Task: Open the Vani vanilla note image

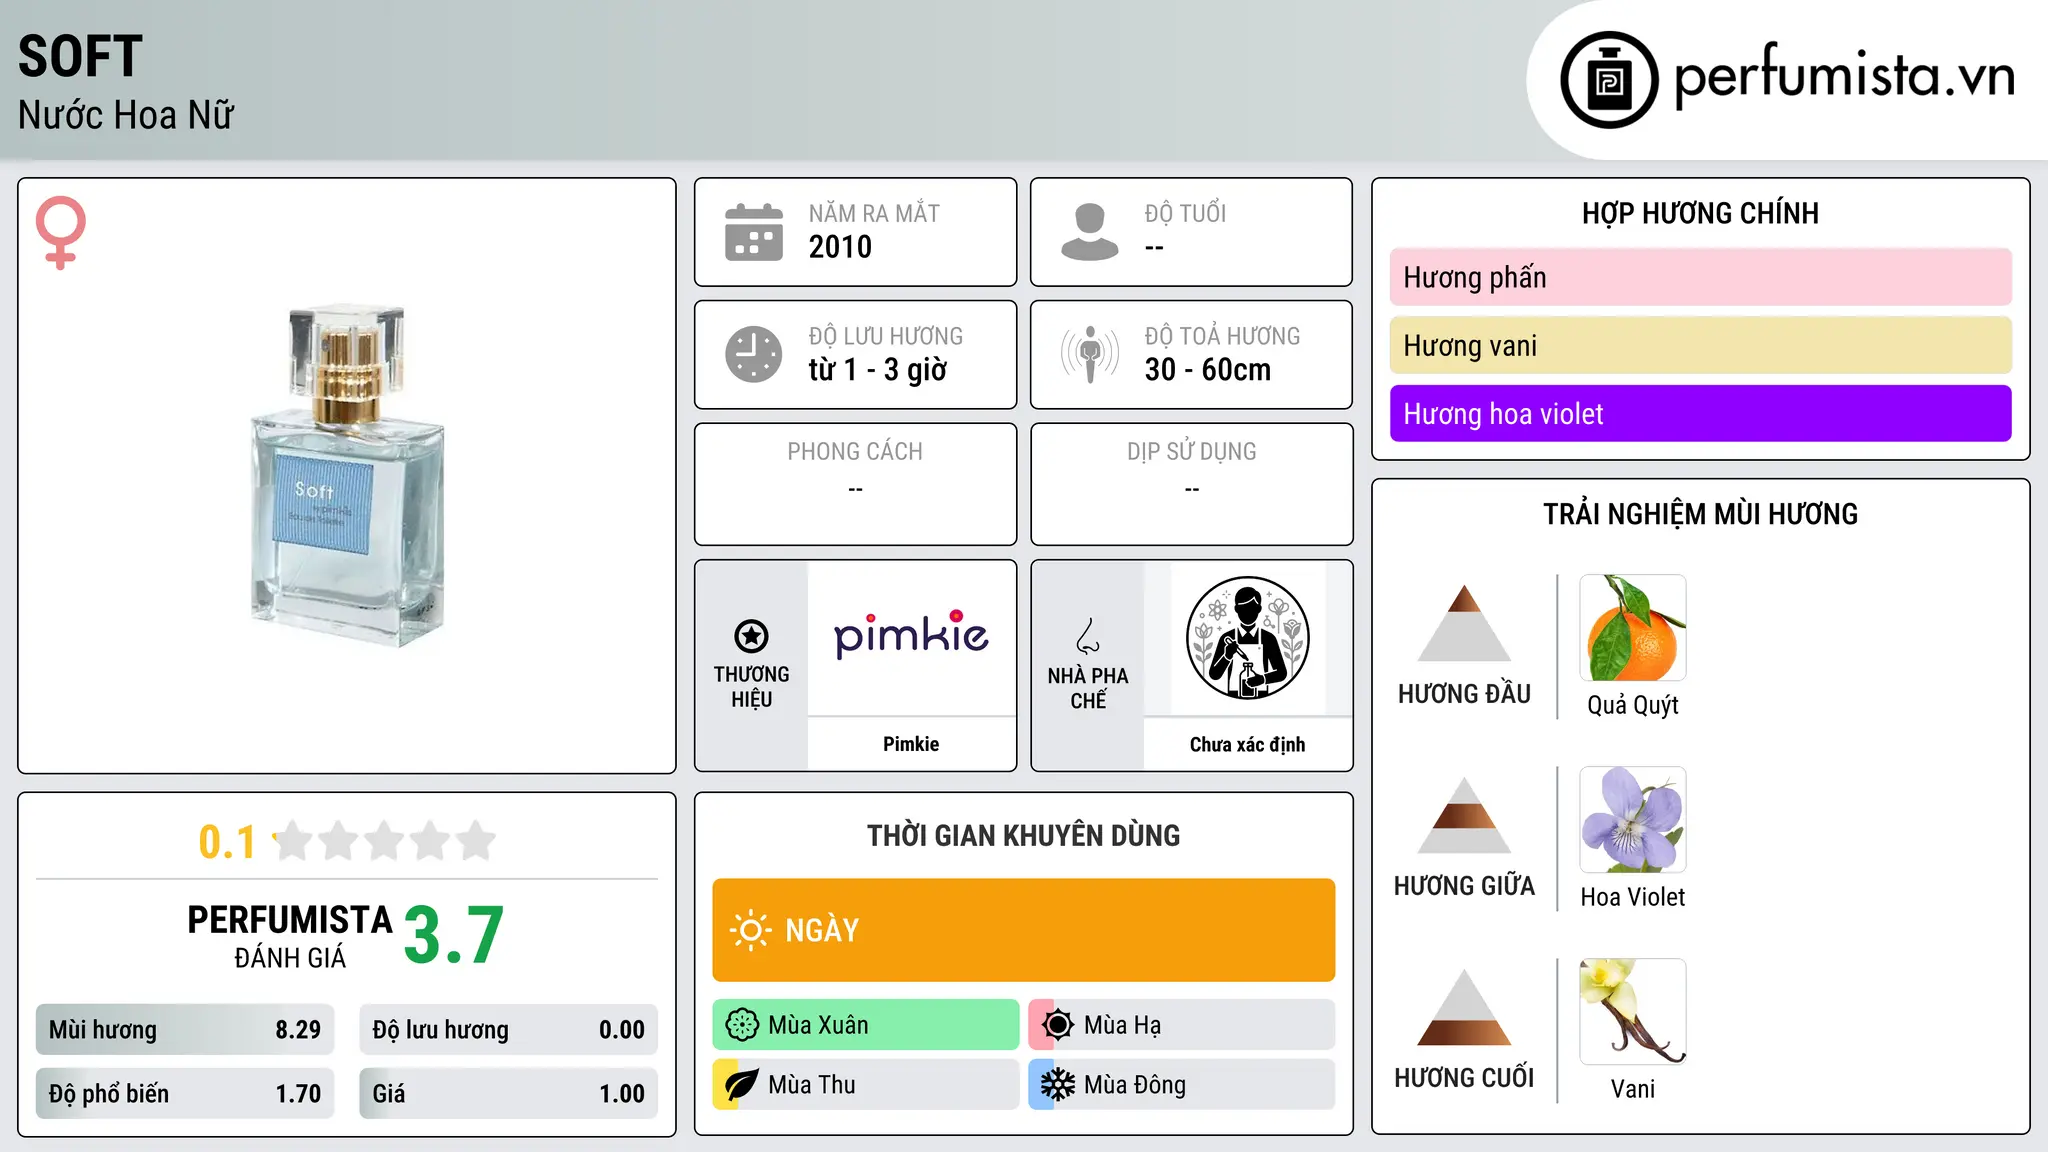Action: (x=1633, y=1012)
